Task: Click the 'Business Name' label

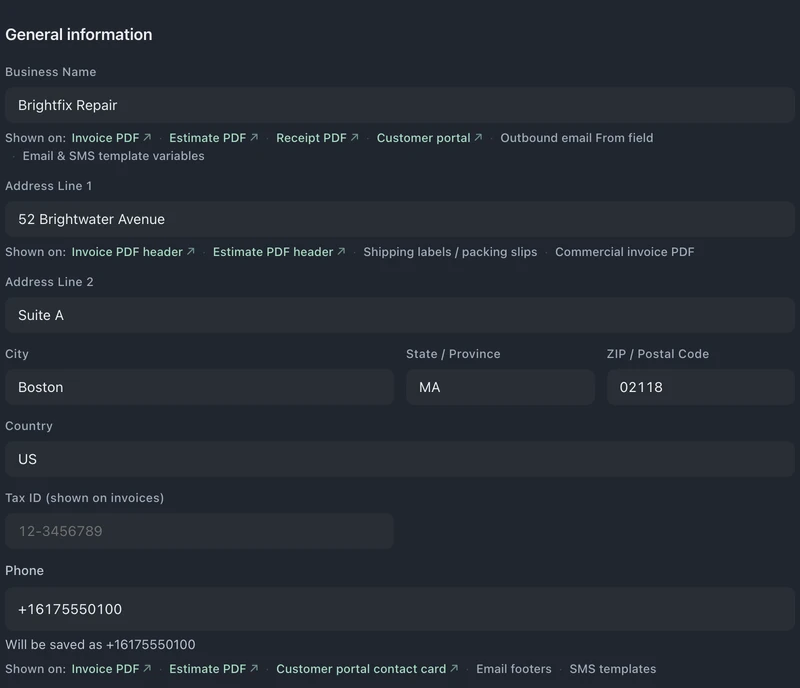Action: [51, 72]
